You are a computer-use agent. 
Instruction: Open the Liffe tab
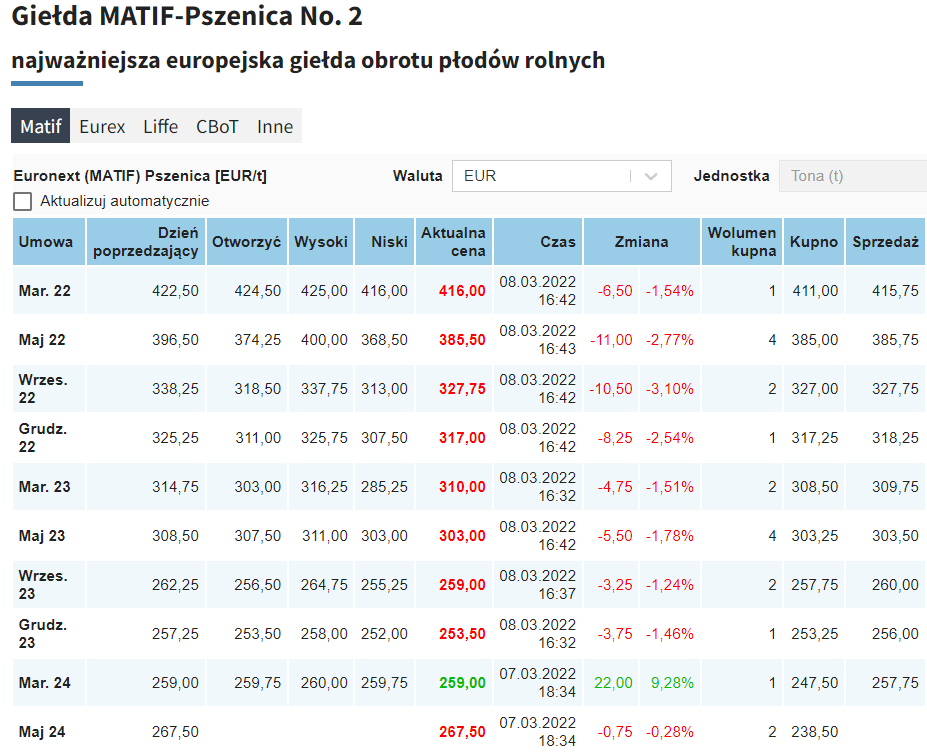click(160, 127)
